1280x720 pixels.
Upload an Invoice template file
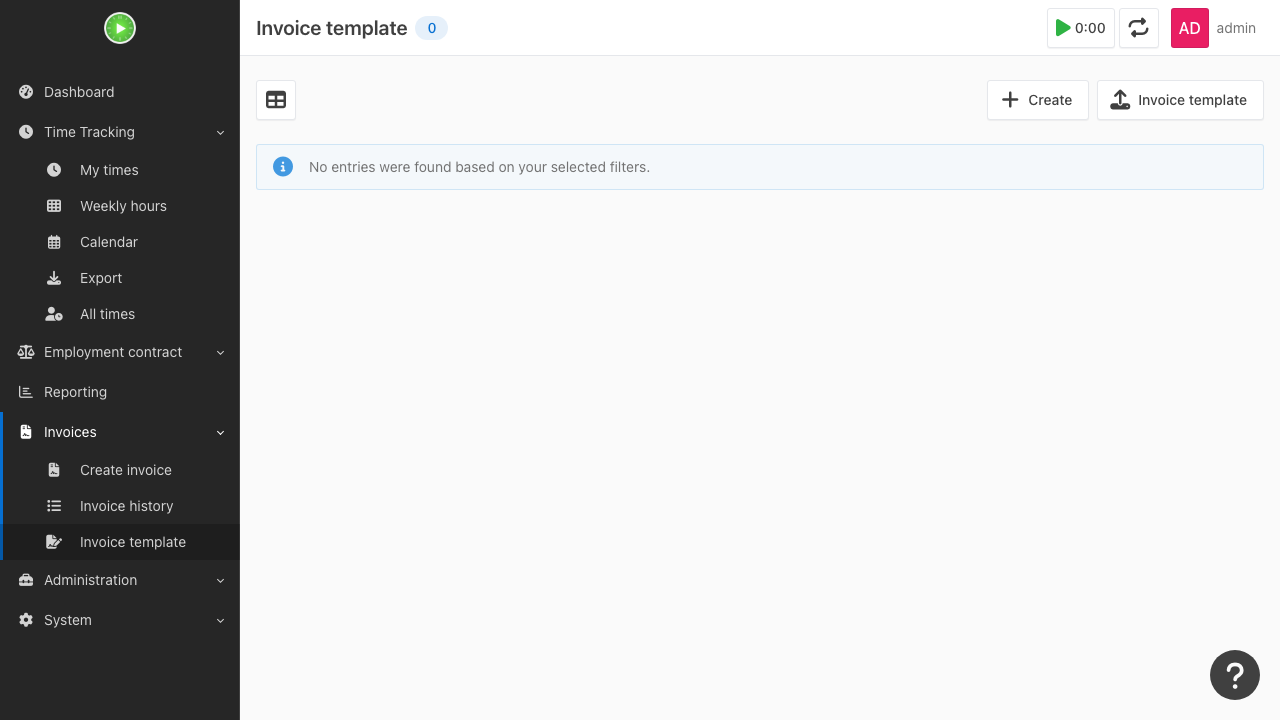point(1180,100)
